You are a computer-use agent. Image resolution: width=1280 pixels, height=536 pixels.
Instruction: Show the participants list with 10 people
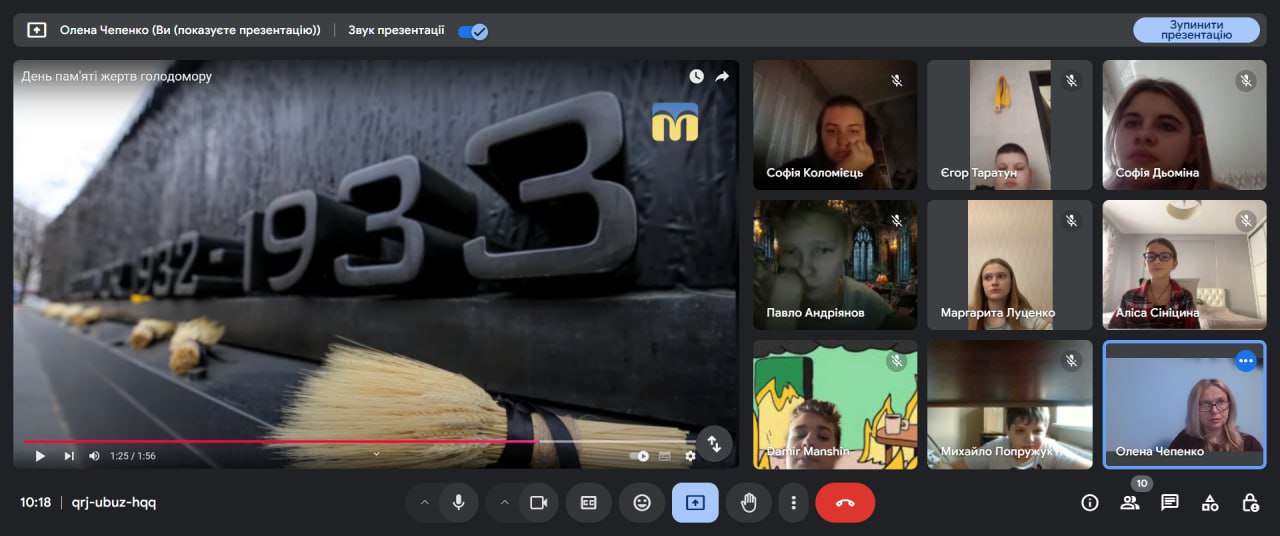[x=1130, y=503]
